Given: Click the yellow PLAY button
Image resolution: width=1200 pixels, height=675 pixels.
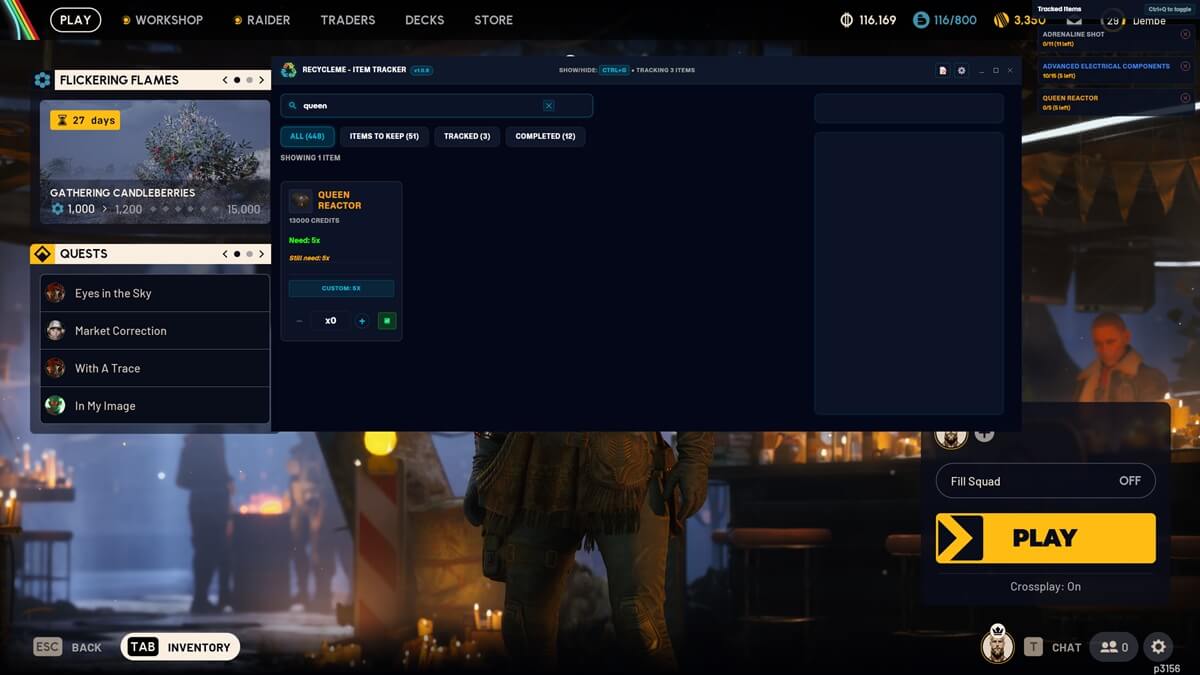Looking at the screenshot, I should pyautogui.click(x=1046, y=538).
